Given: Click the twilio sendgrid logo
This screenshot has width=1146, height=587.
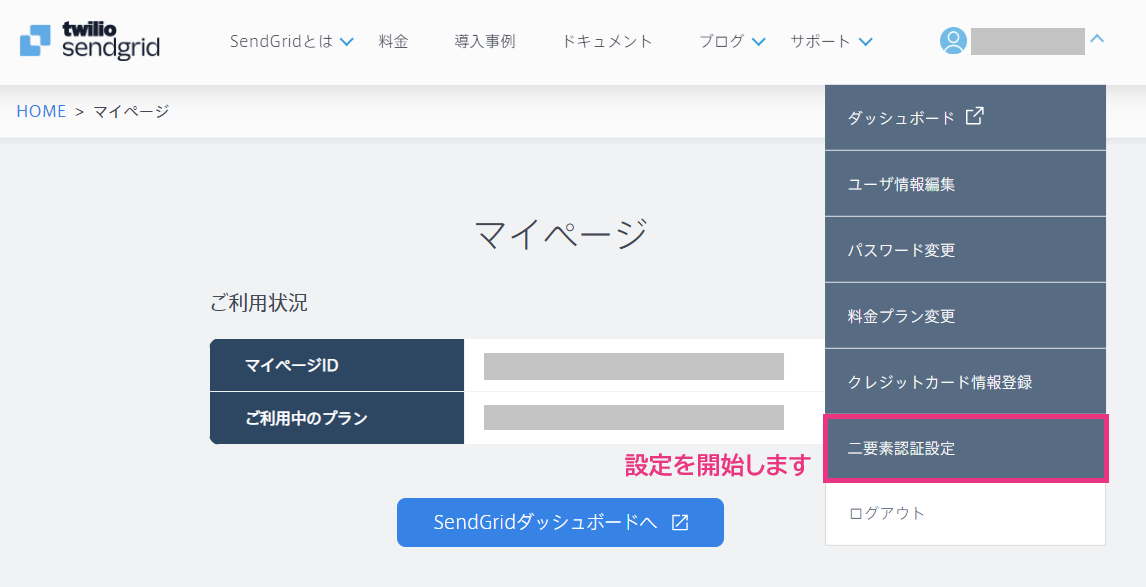Looking at the screenshot, I should click(89, 41).
